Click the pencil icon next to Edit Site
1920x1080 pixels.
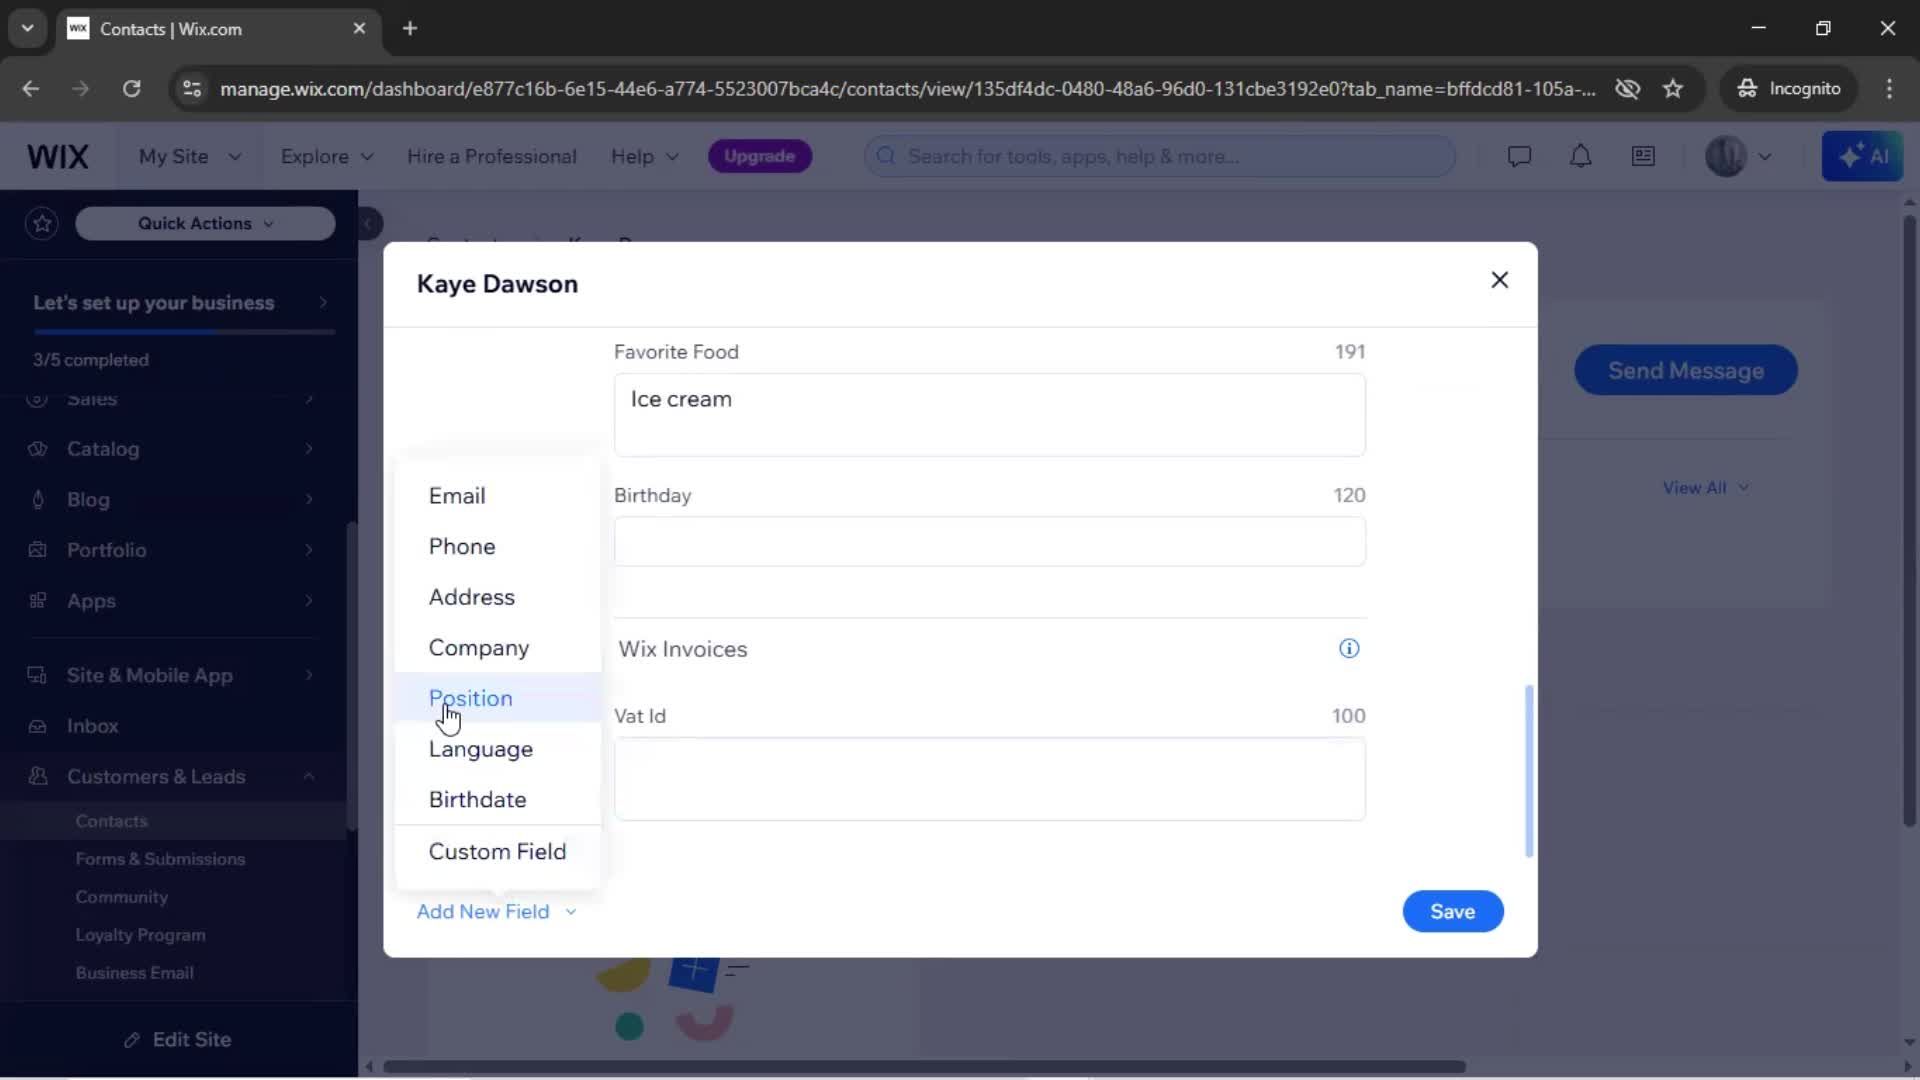point(132,1040)
